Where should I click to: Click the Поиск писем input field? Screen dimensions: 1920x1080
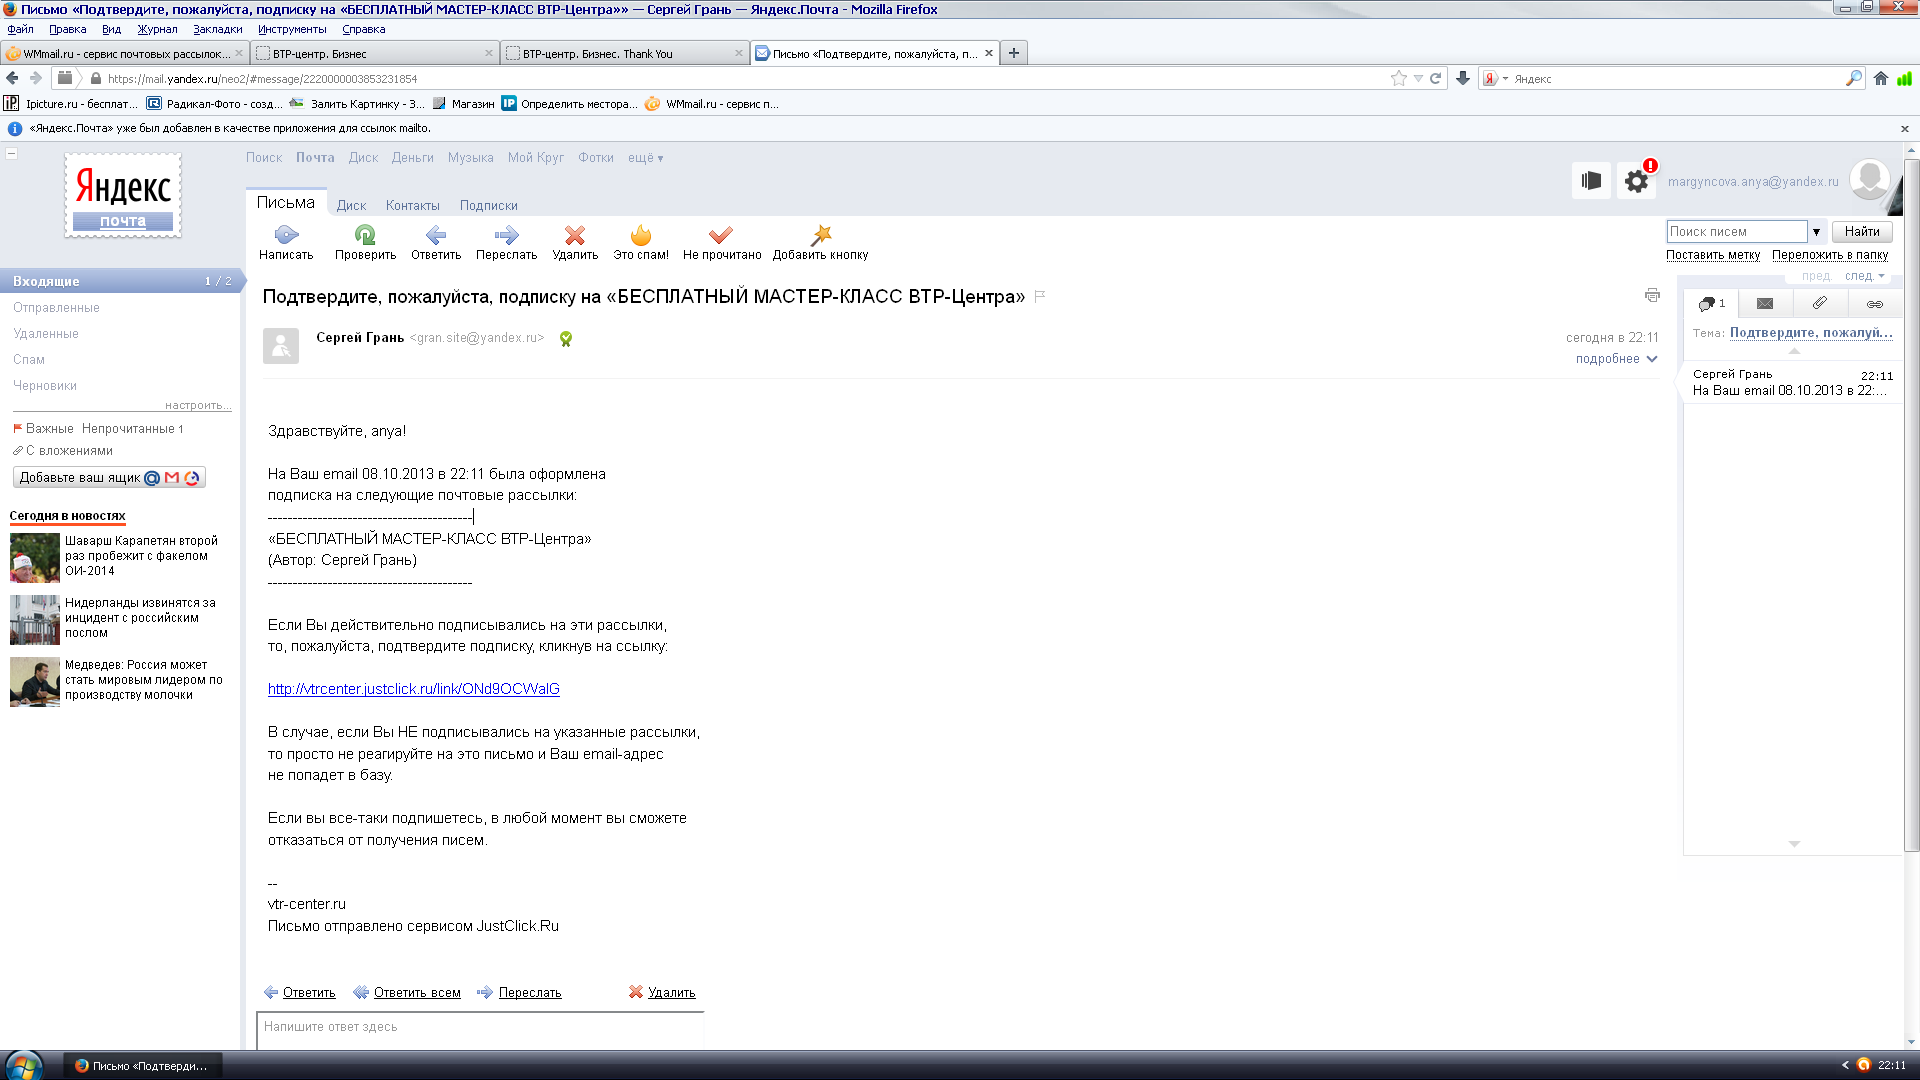[x=1737, y=231]
